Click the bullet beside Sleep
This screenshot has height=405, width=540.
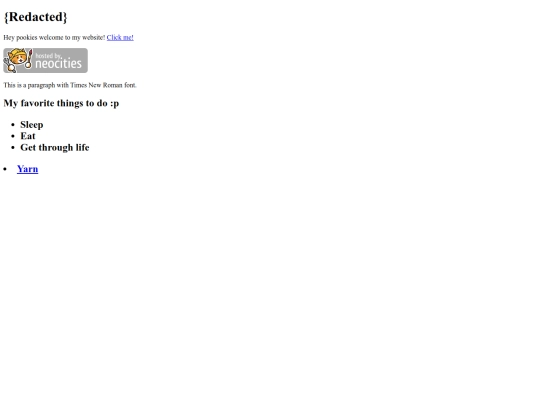tap(13, 125)
